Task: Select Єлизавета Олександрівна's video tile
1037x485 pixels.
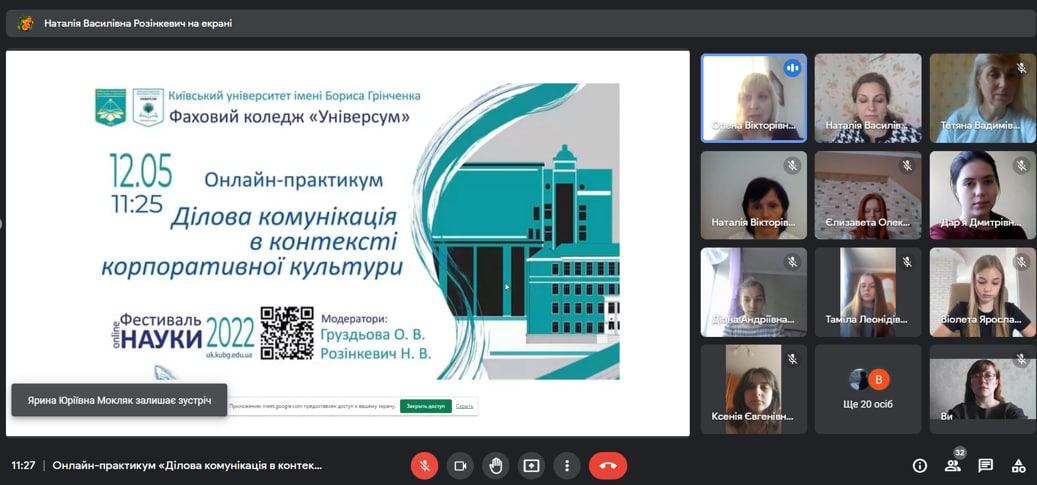Action: (868, 195)
